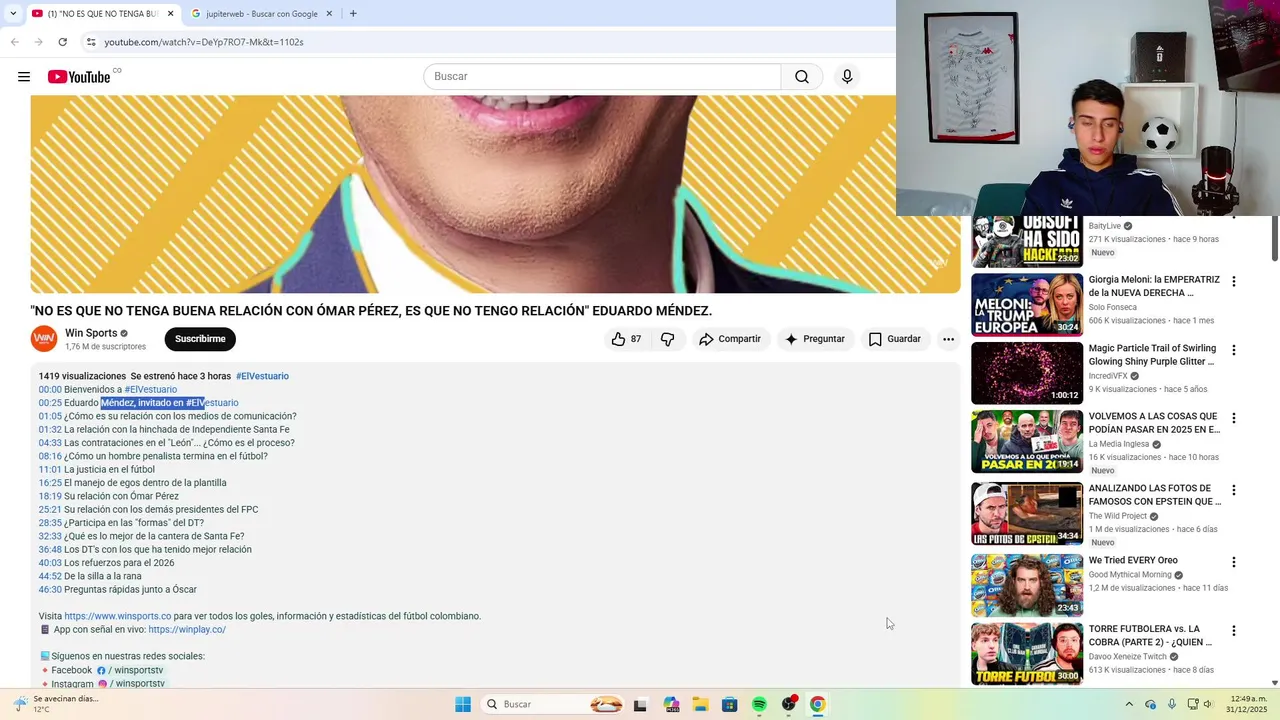Image resolution: width=1280 pixels, height=720 pixels.
Task: Open Spotify from the taskbar
Action: pyautogui.click(x=759, y=704)
